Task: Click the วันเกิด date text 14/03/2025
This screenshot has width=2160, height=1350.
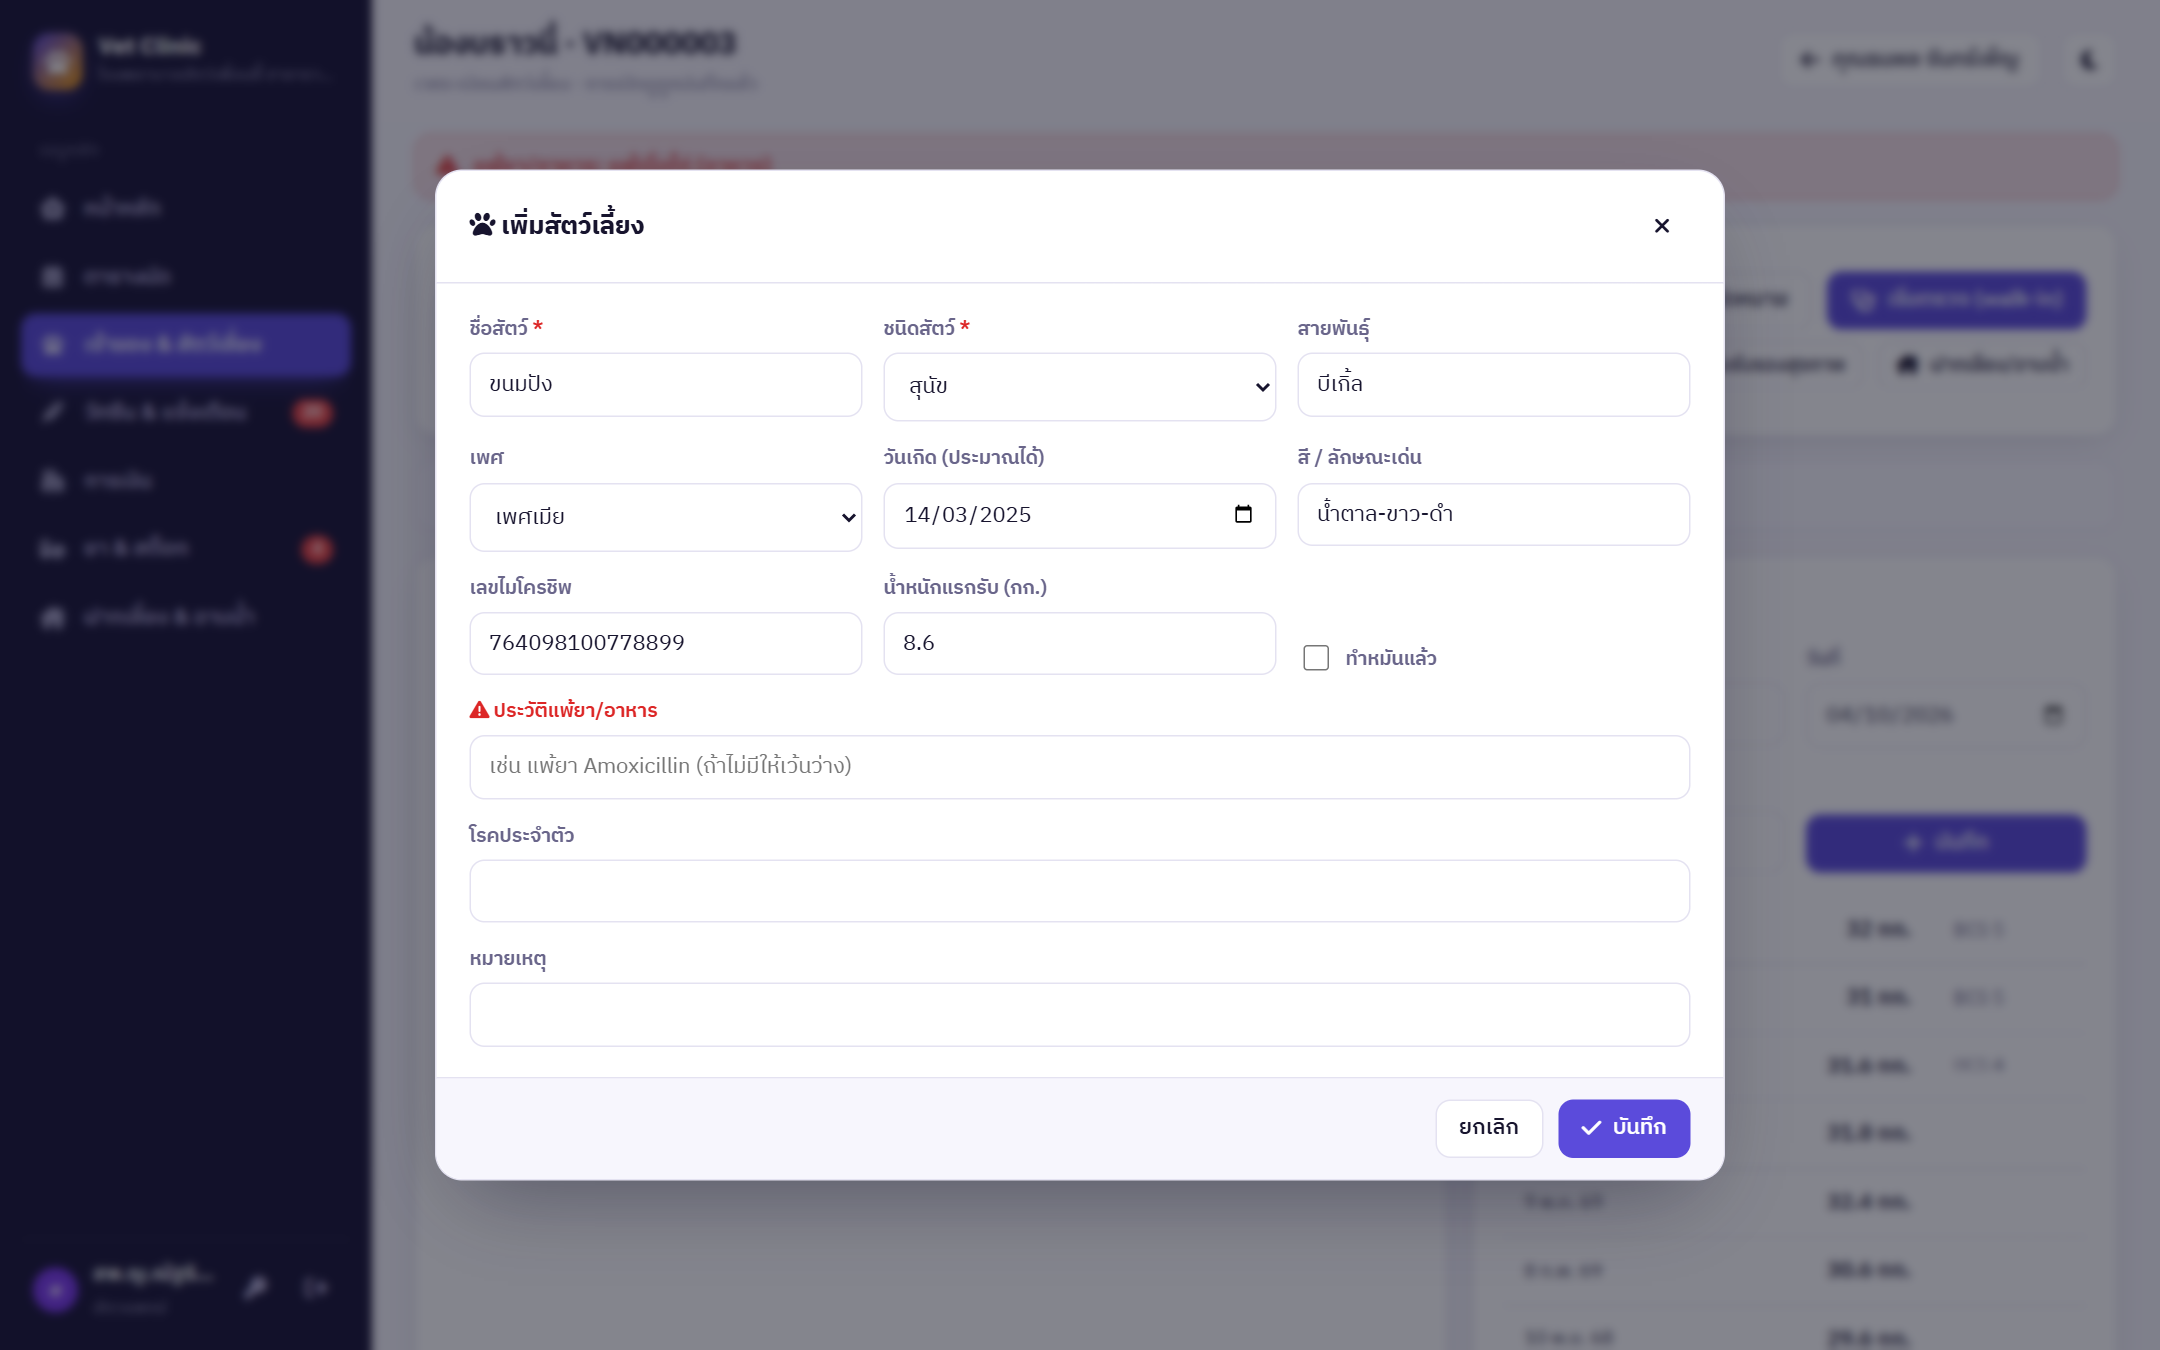Action: pyautogui.click(x=967, y=515)
